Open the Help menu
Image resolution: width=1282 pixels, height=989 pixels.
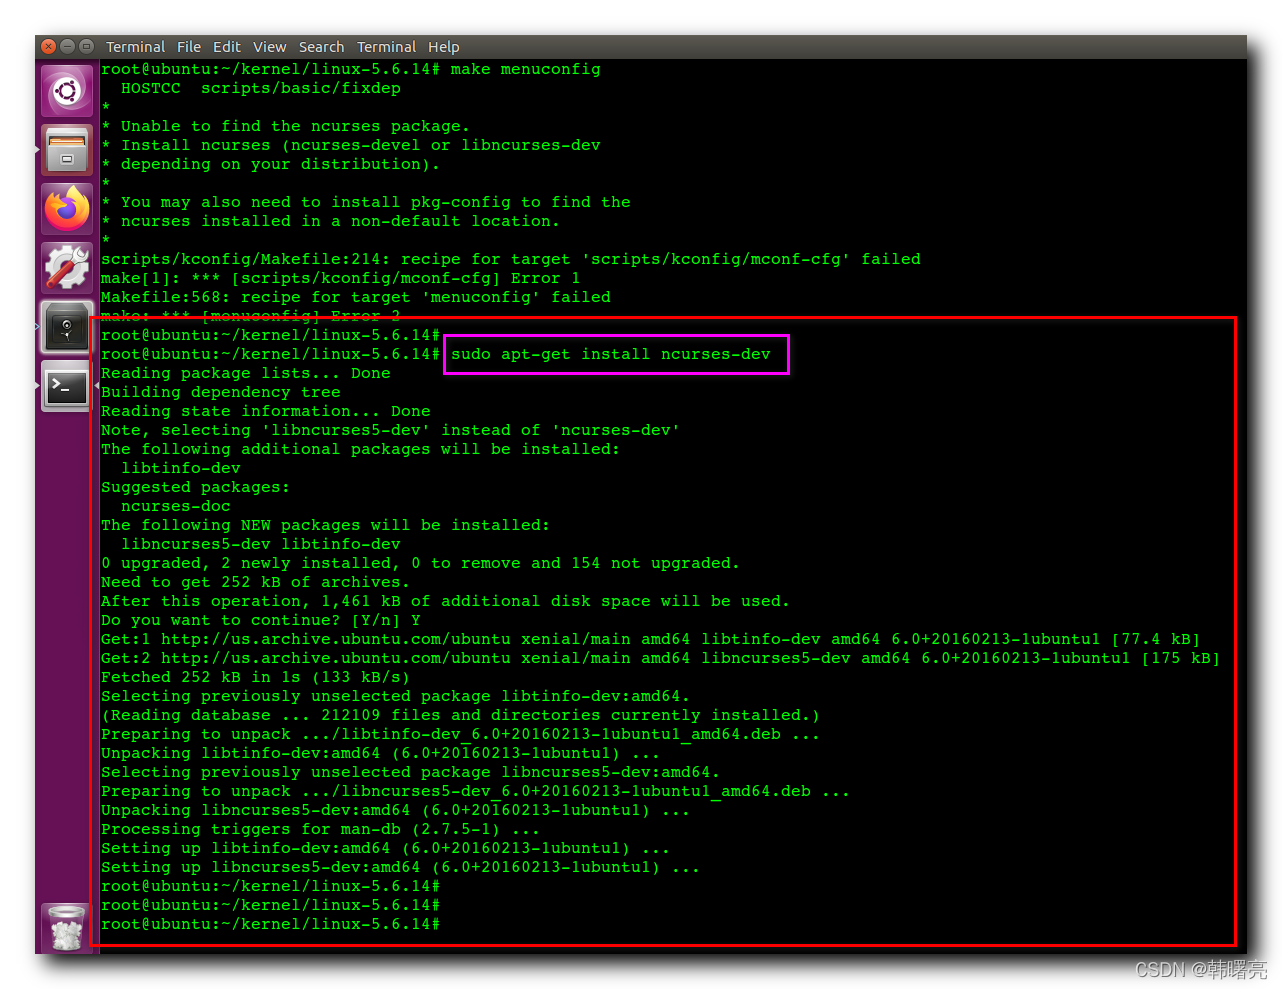[x=443, y=46]
